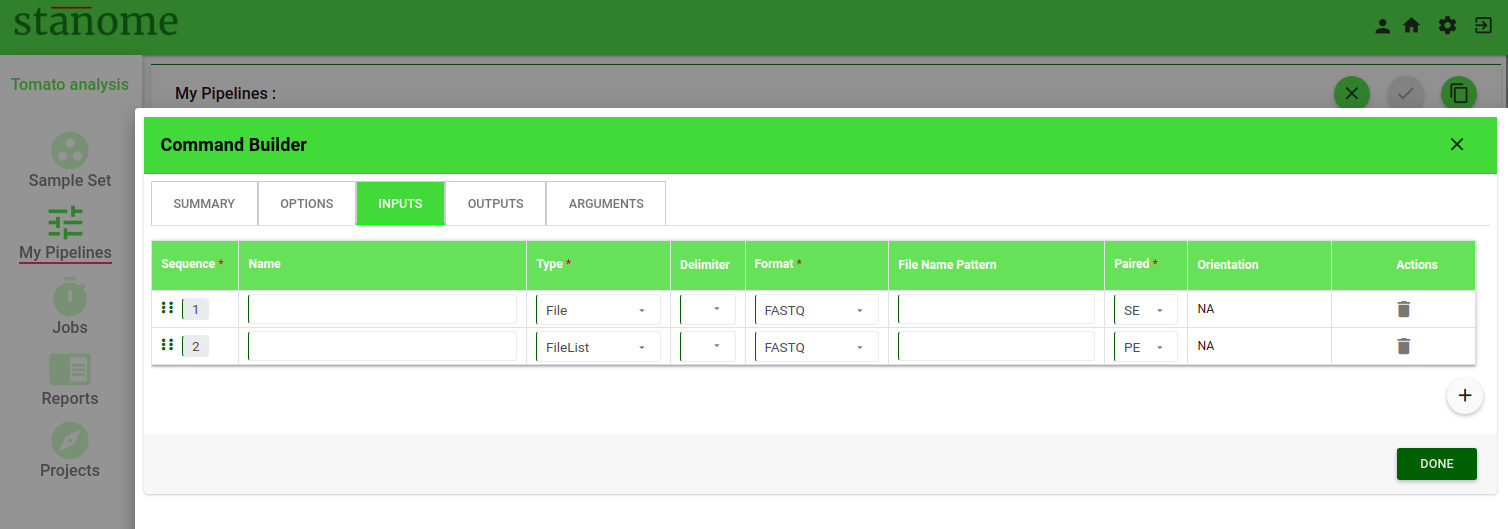
Task: Click the logout icon in header
Action: [x=1484, y=26]
